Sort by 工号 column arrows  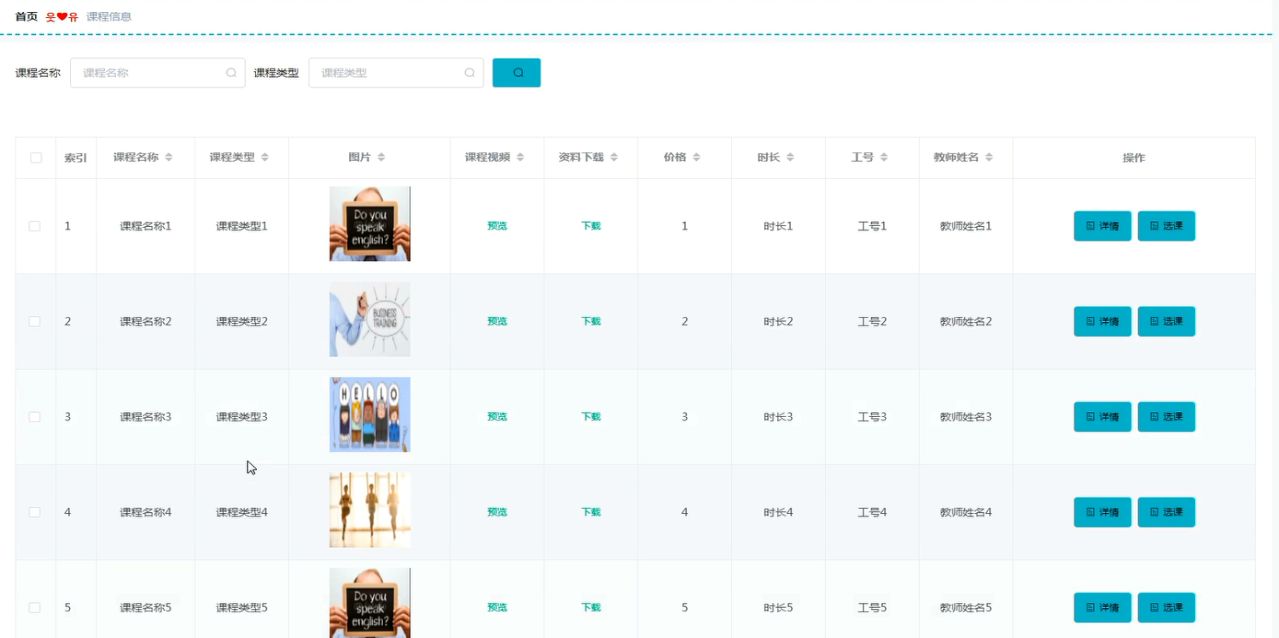(884, 158)
